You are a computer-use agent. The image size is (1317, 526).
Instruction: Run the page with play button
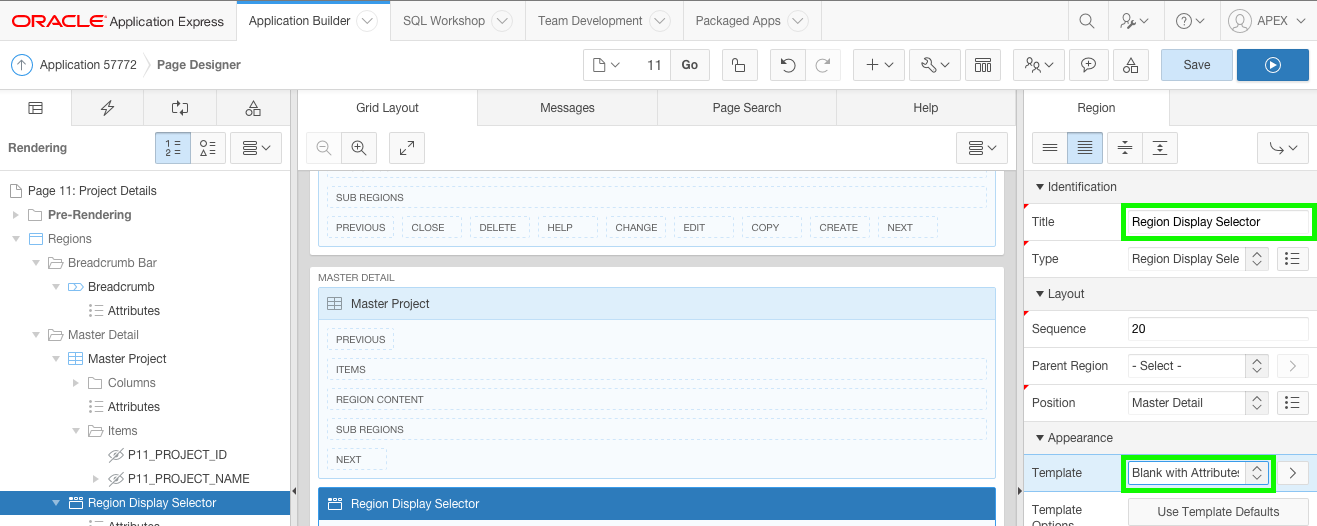(x=1272, y=65)
